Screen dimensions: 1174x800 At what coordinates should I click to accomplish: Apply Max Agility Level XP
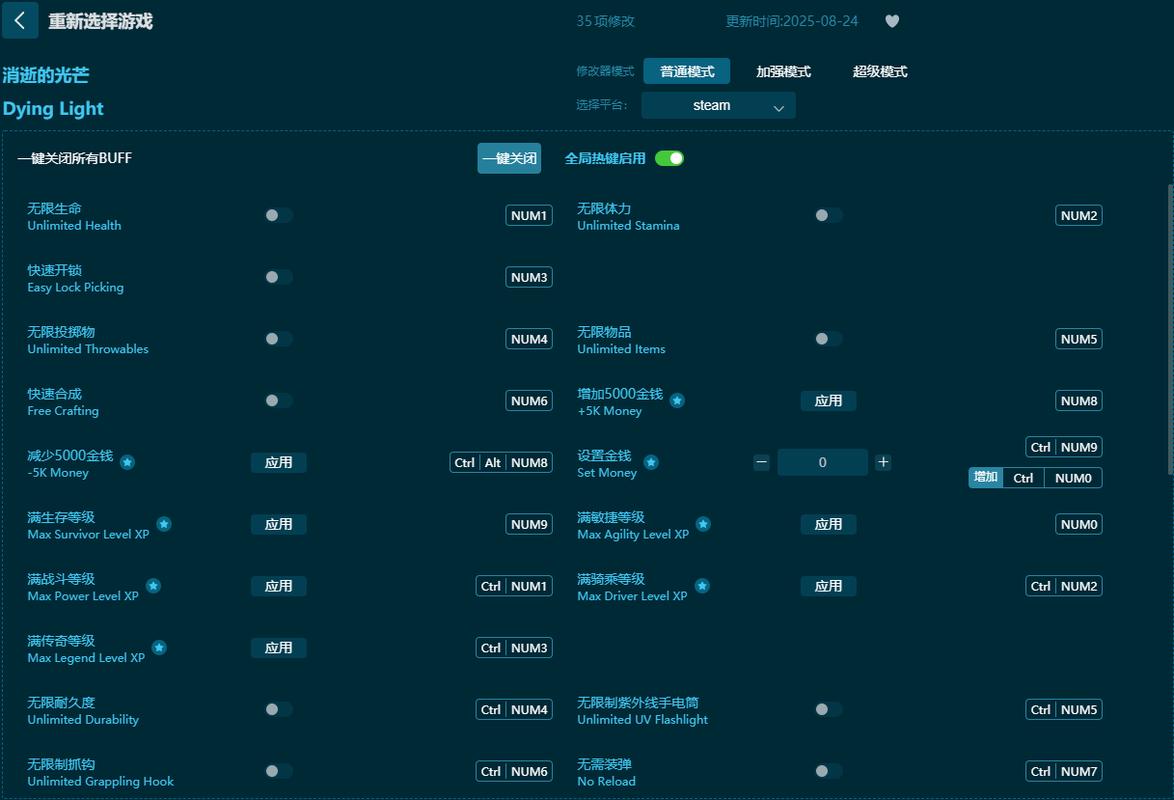click(x=828, y=524)
